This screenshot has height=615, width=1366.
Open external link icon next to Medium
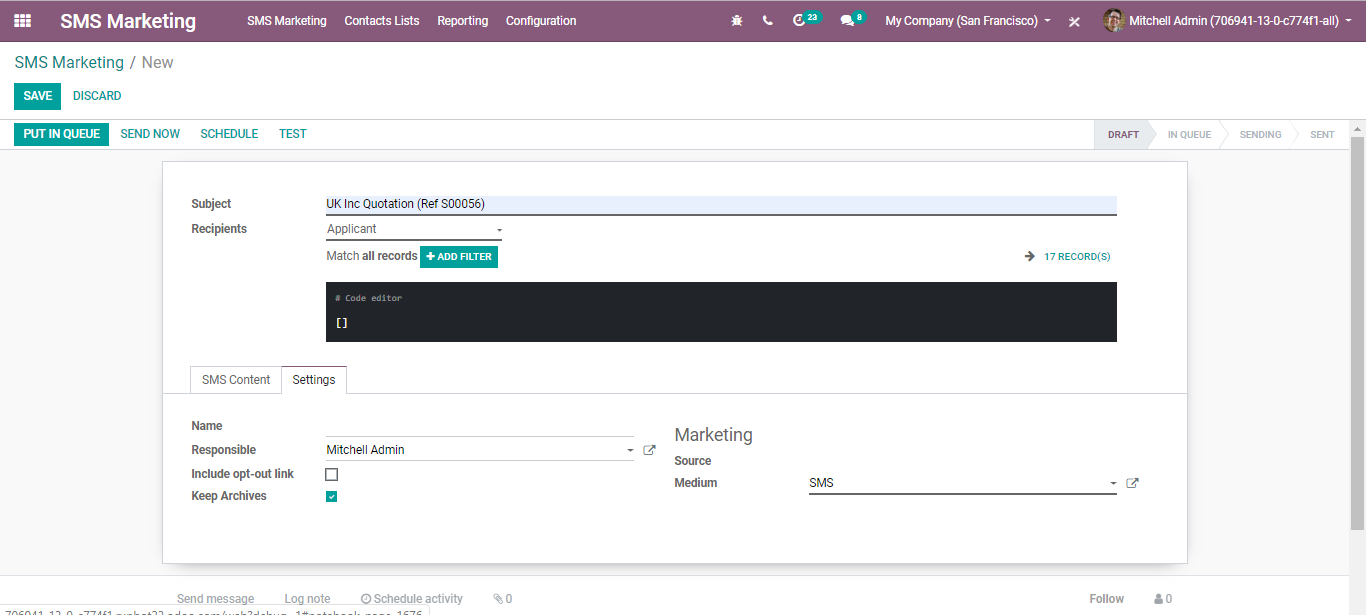coord(1132,483)
